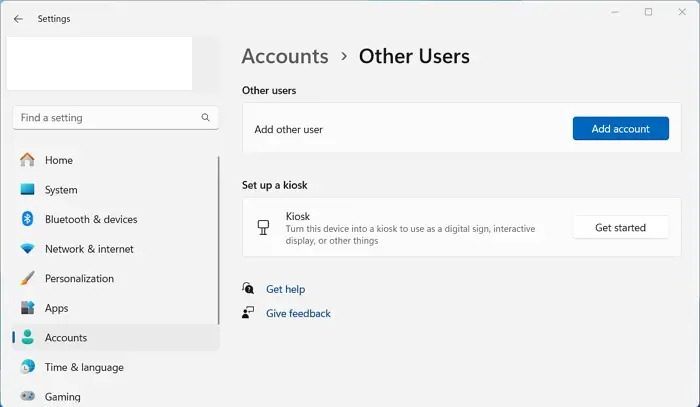This screenshot has width=700, height=407.
Task: Click the Gaming controller icon
Action: [x=27, y=396]
